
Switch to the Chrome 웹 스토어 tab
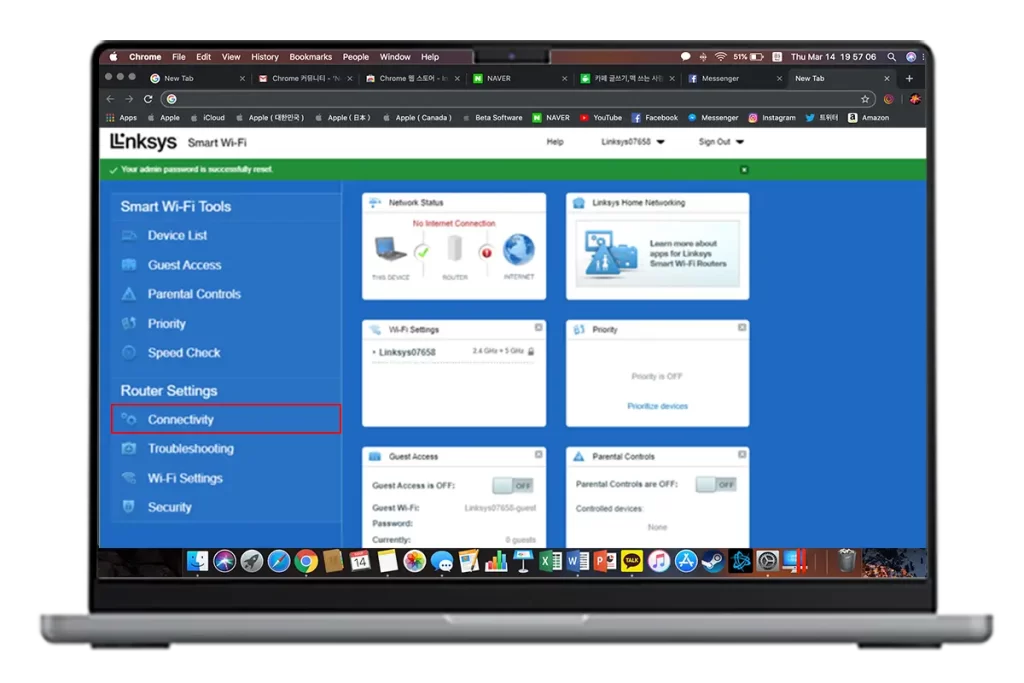(413, 78)
